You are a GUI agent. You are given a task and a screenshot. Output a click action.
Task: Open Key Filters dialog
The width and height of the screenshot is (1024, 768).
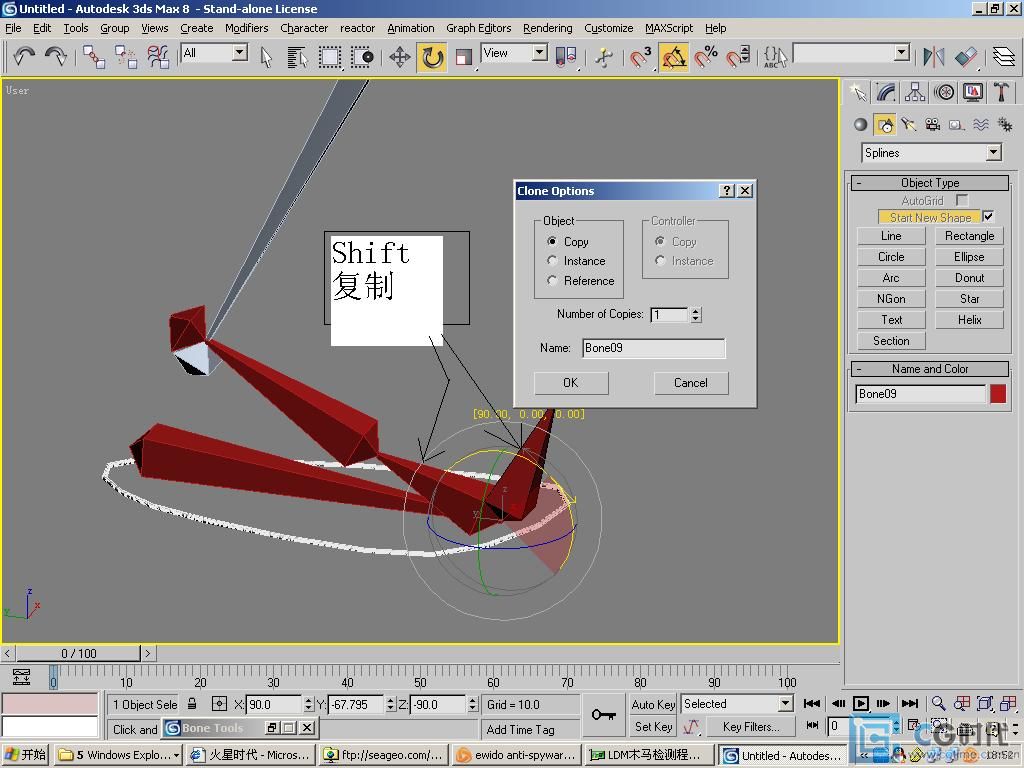click(751, 726)
